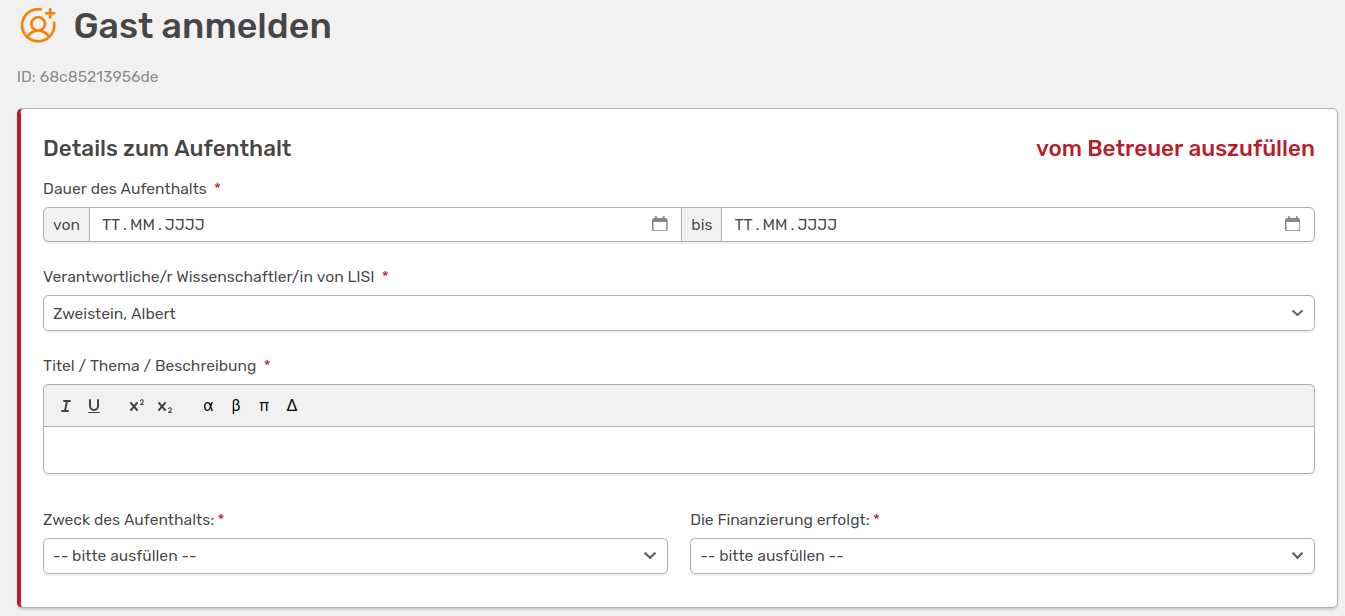Apply subscript x₂ formatting

click(164, 406)
